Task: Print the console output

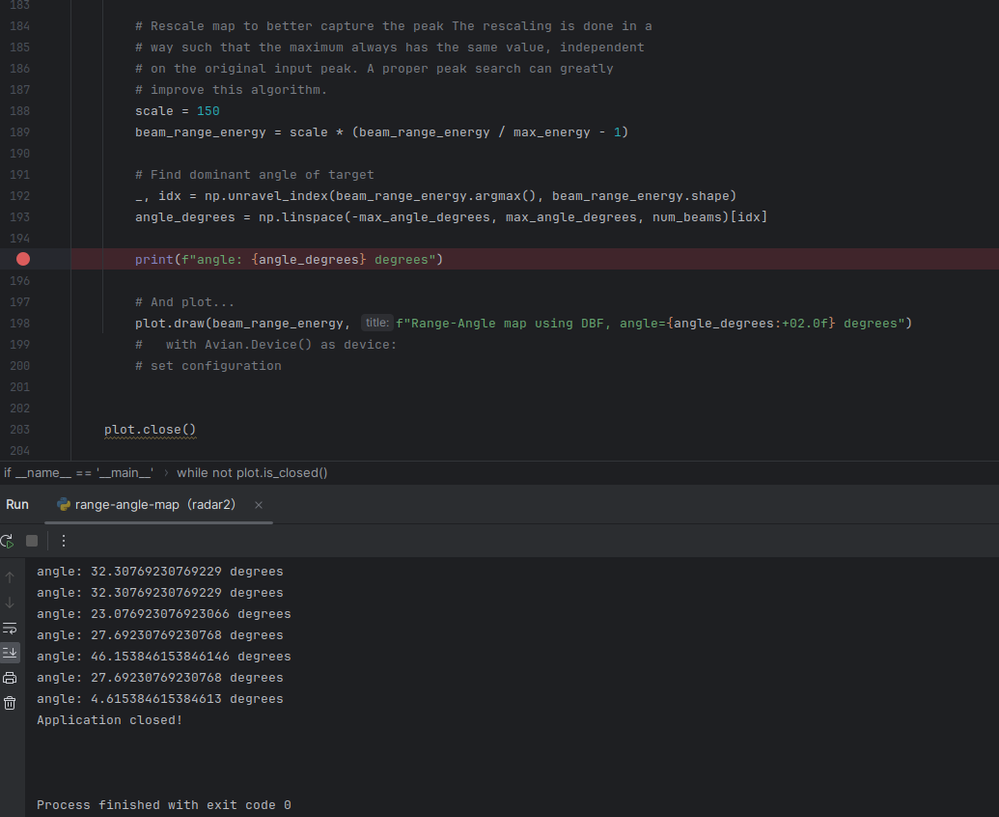Action: pyautogui.click(x=10, y=677)
